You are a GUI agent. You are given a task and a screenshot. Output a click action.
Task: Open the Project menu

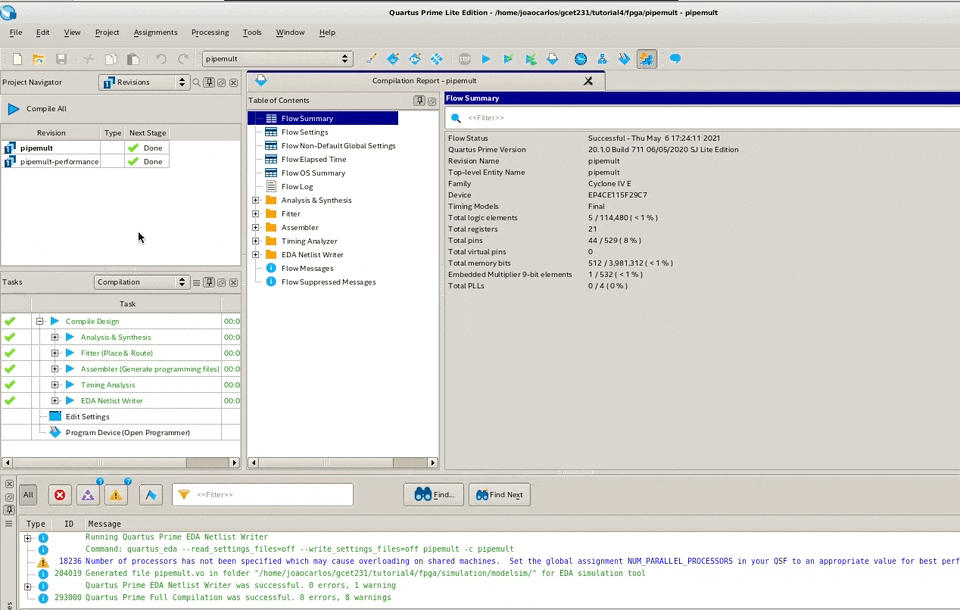coord(107,32)
